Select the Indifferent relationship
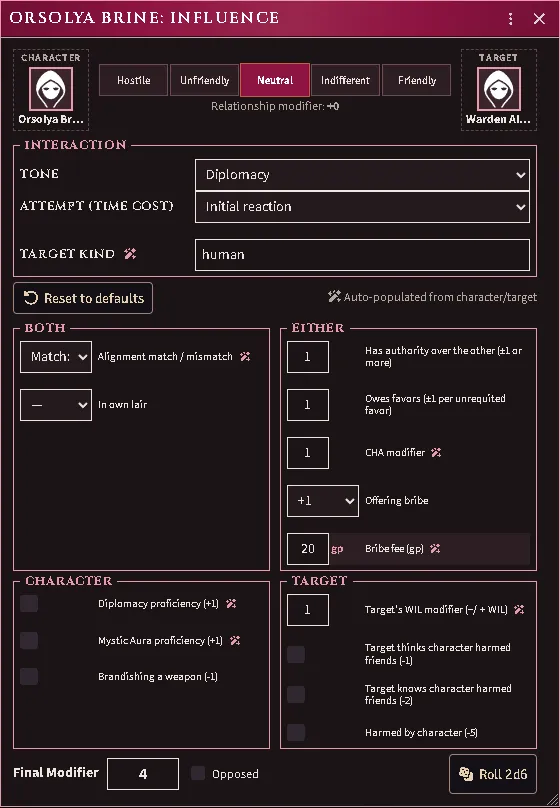Screen dimensions: 560x808 (346, 80)
